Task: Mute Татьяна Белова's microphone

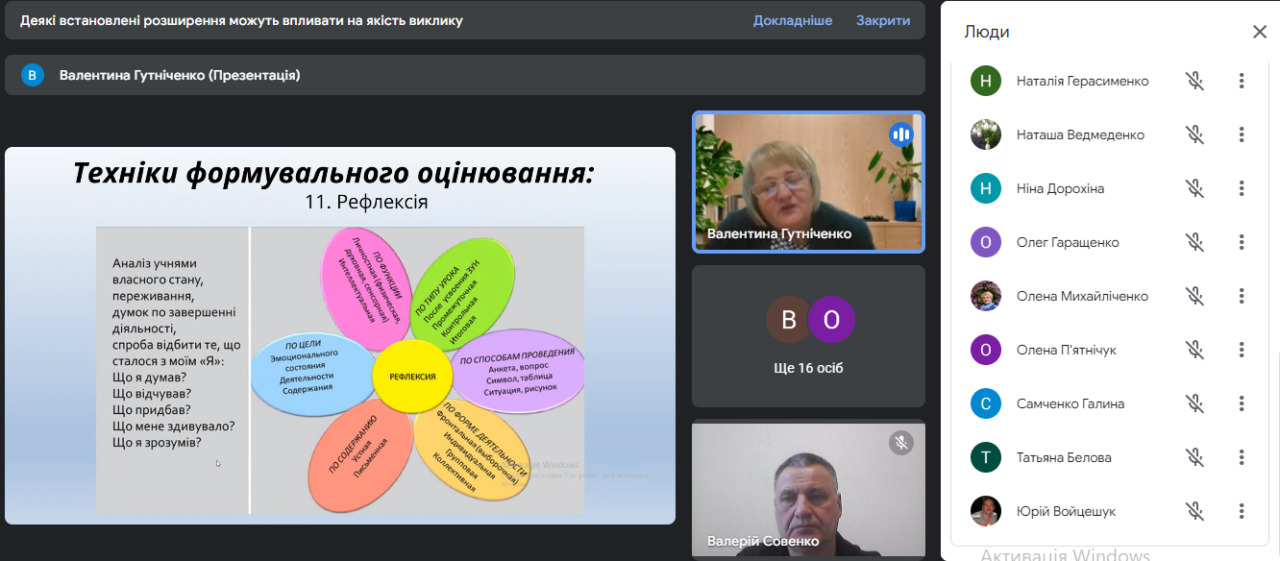Action: pos(1194,458)
